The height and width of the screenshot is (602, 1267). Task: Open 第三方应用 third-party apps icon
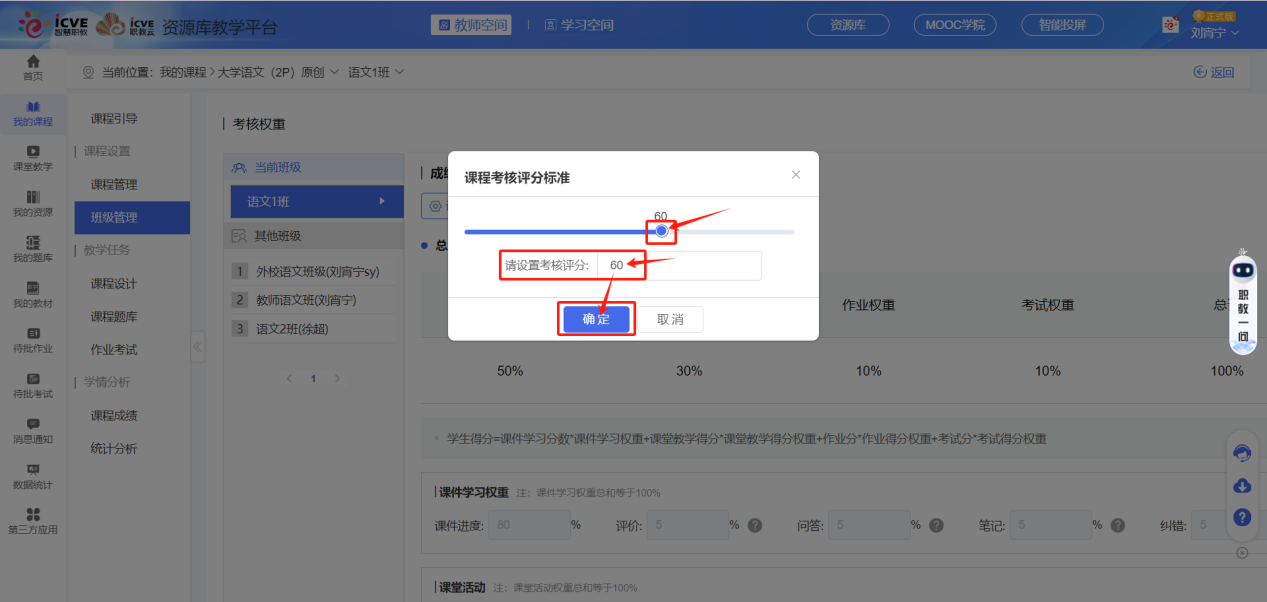pyautogui.click(x=33, y=518)
